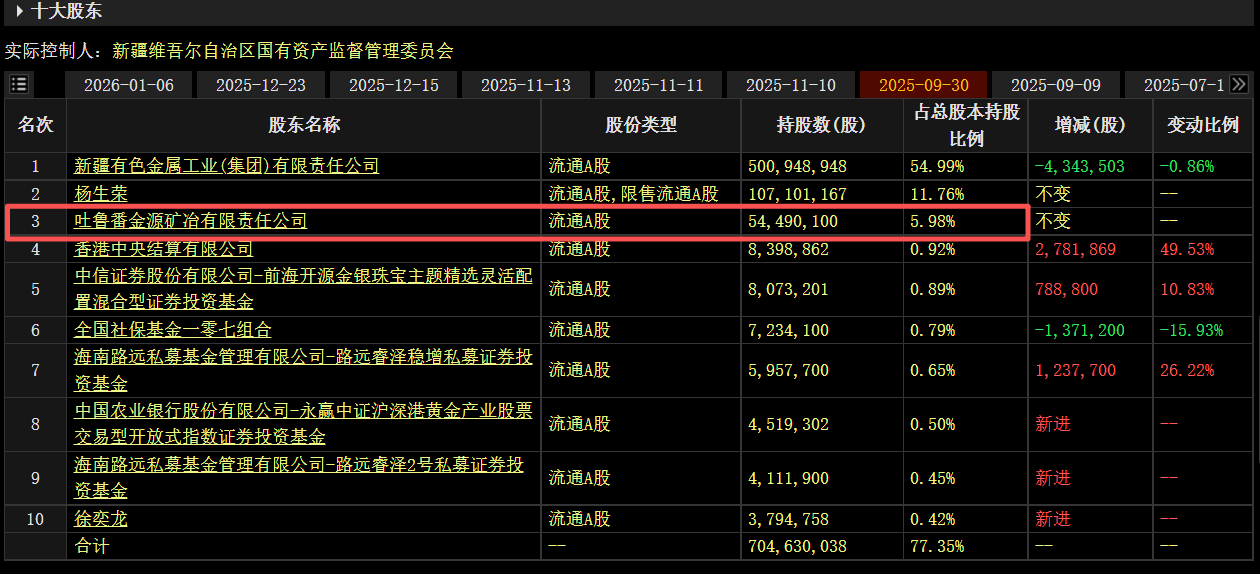Click the change value -4,343,503

(1079, 166)
